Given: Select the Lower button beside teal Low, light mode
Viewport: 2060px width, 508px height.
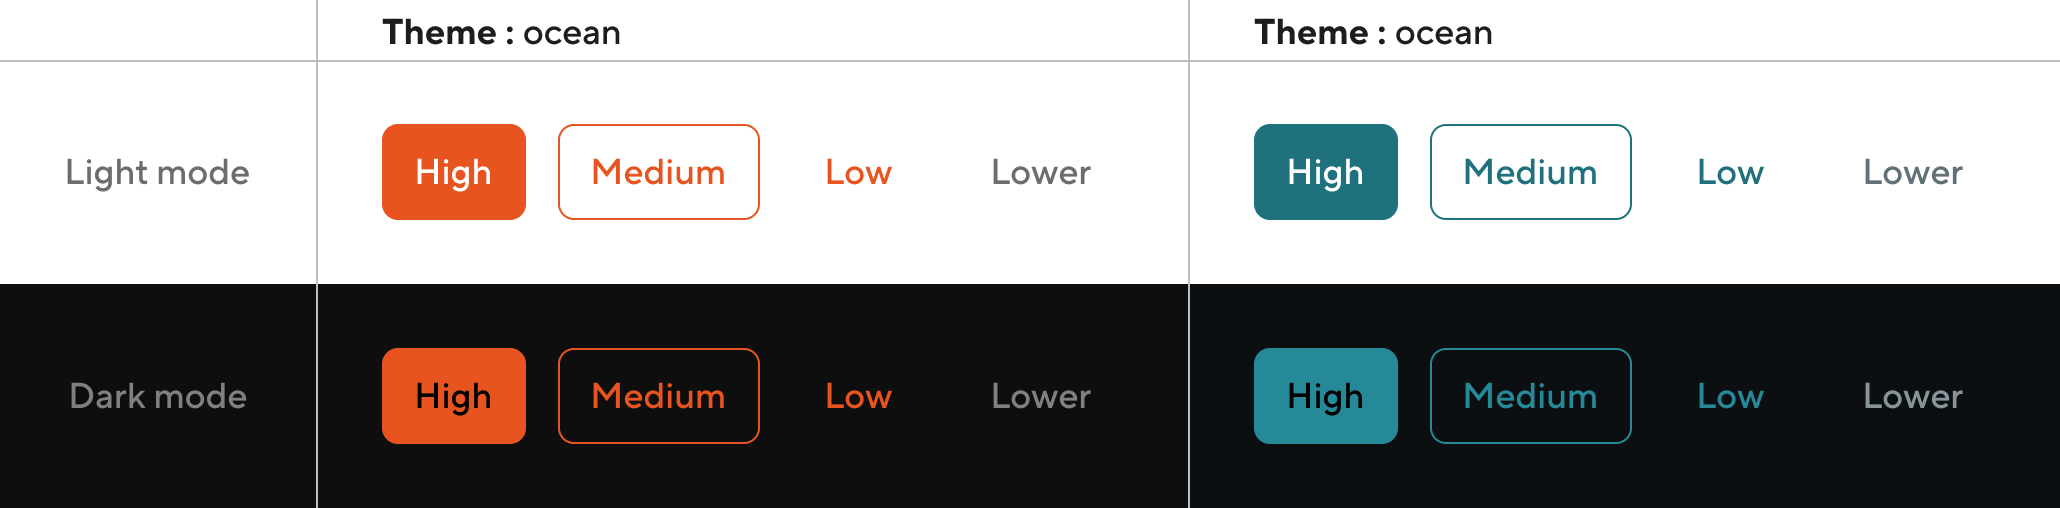Looking at the screenshot, I should click(x=1912, y=172).
